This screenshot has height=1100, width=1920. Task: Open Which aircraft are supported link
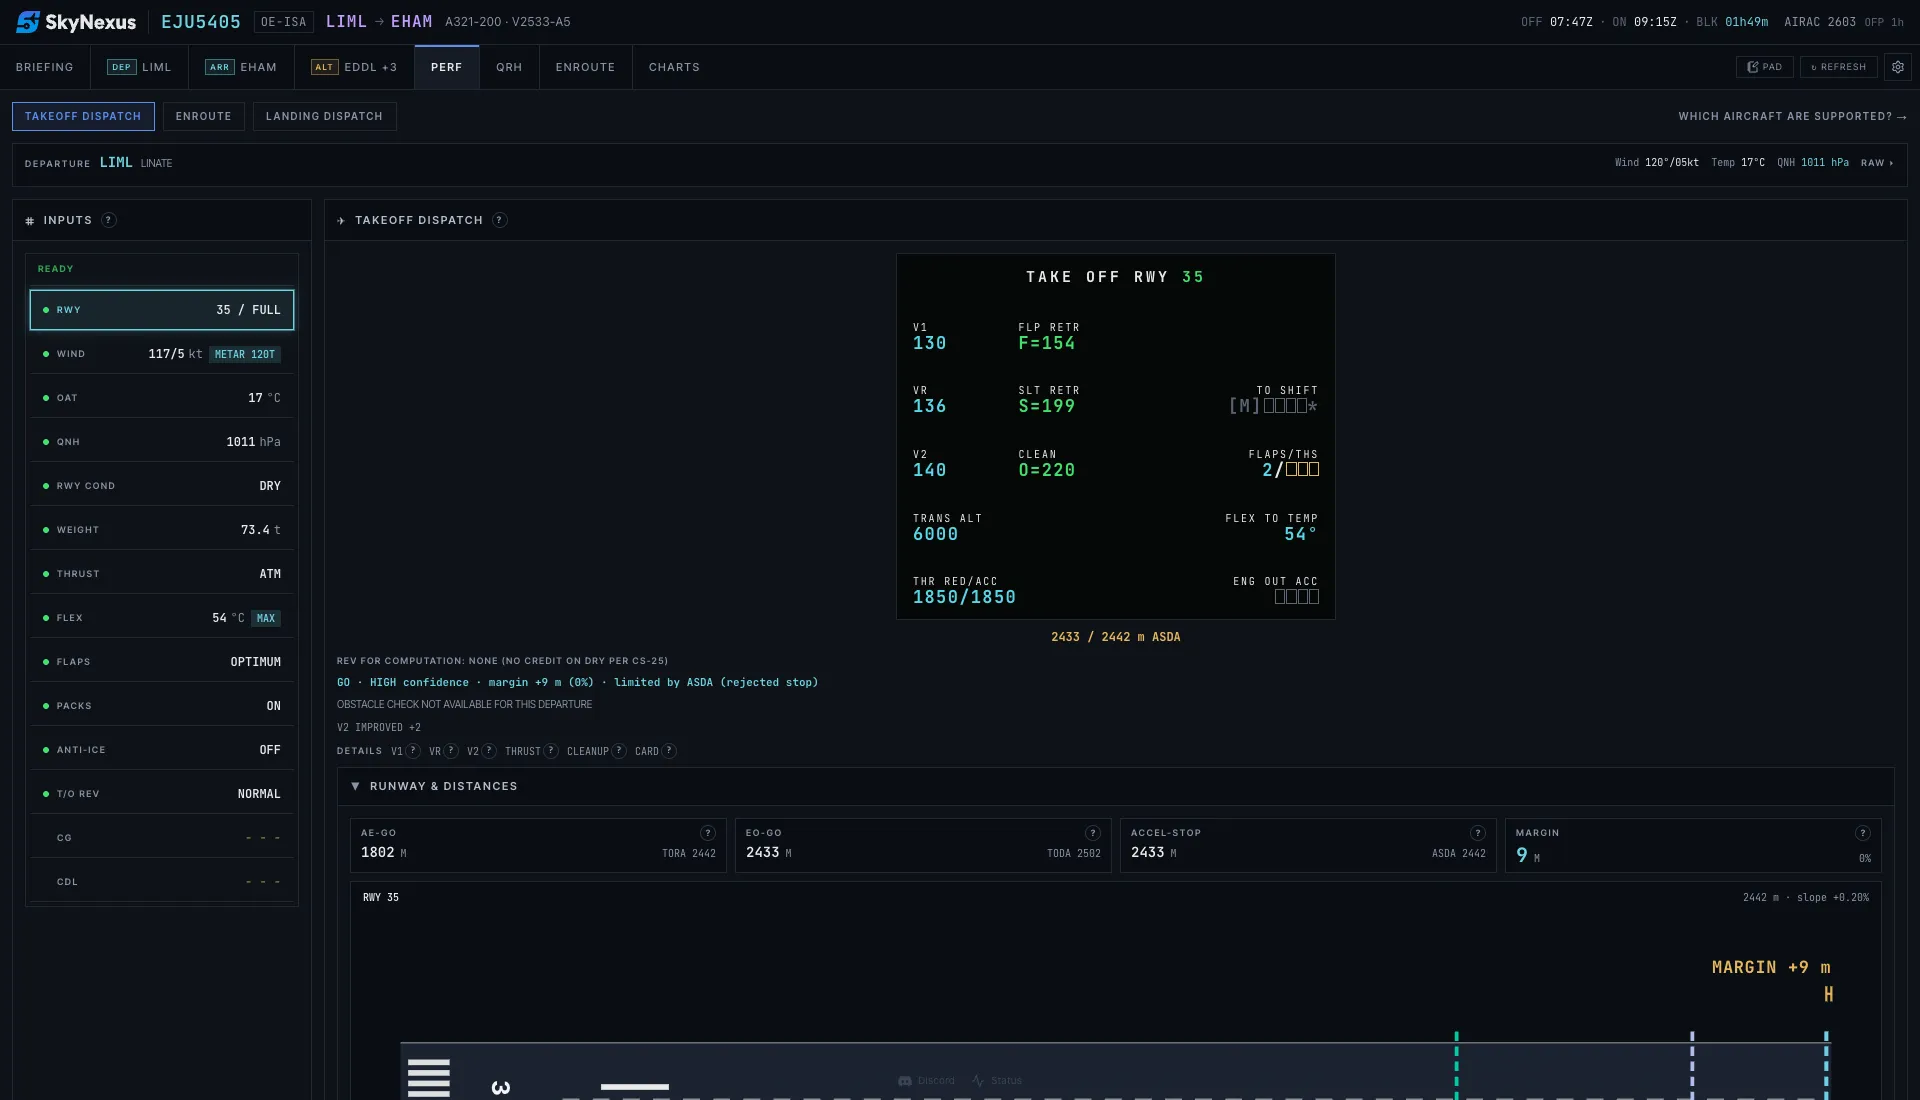1792,117
